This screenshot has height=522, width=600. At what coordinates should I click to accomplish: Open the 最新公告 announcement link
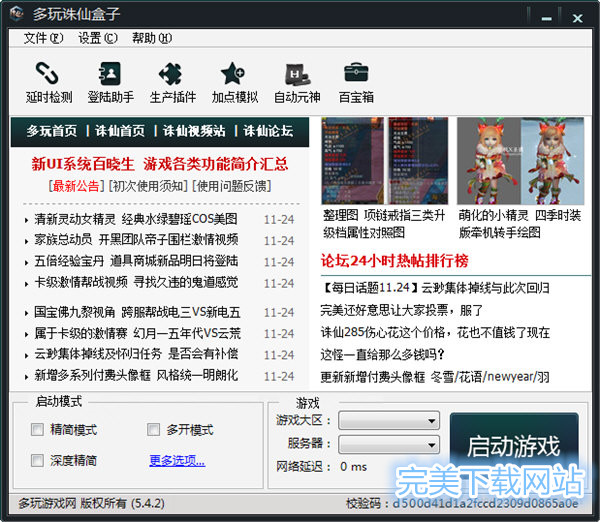click(x=77, y=186)
